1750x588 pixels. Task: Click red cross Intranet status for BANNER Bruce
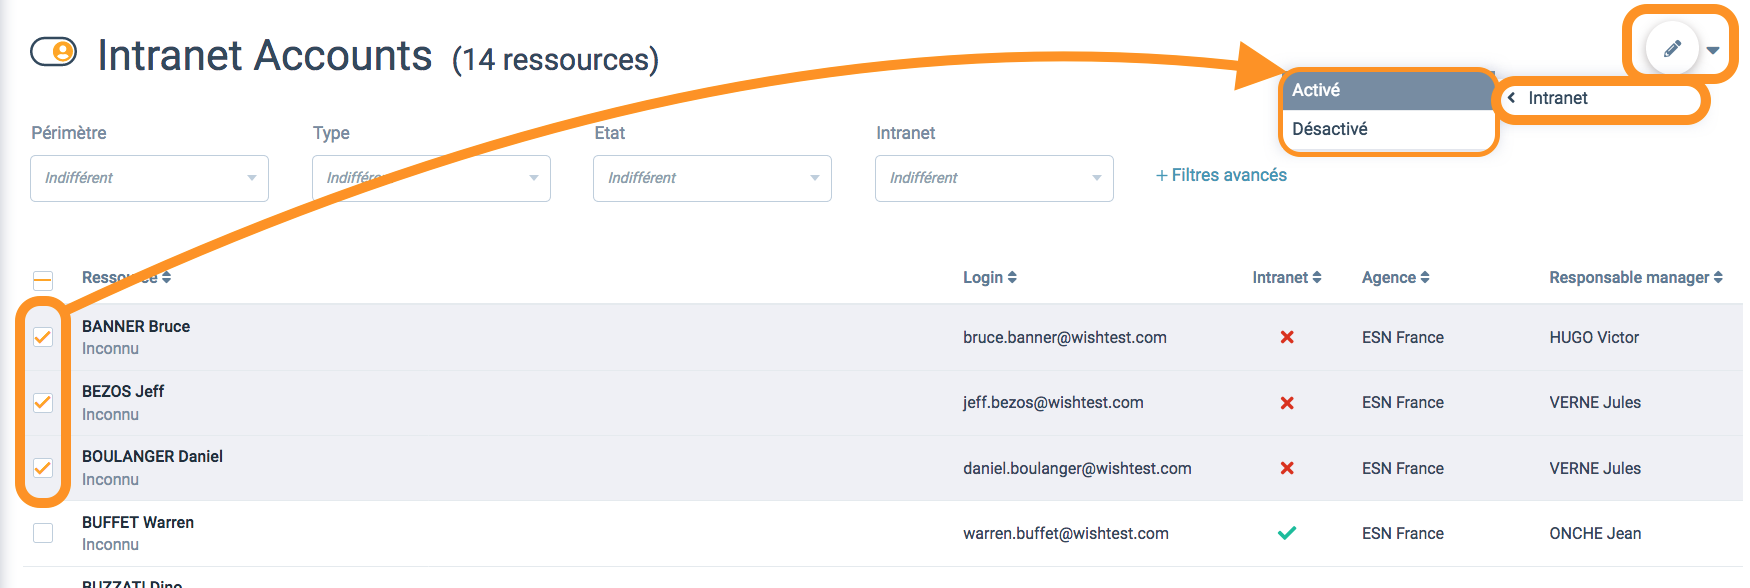pos(1287,337)
